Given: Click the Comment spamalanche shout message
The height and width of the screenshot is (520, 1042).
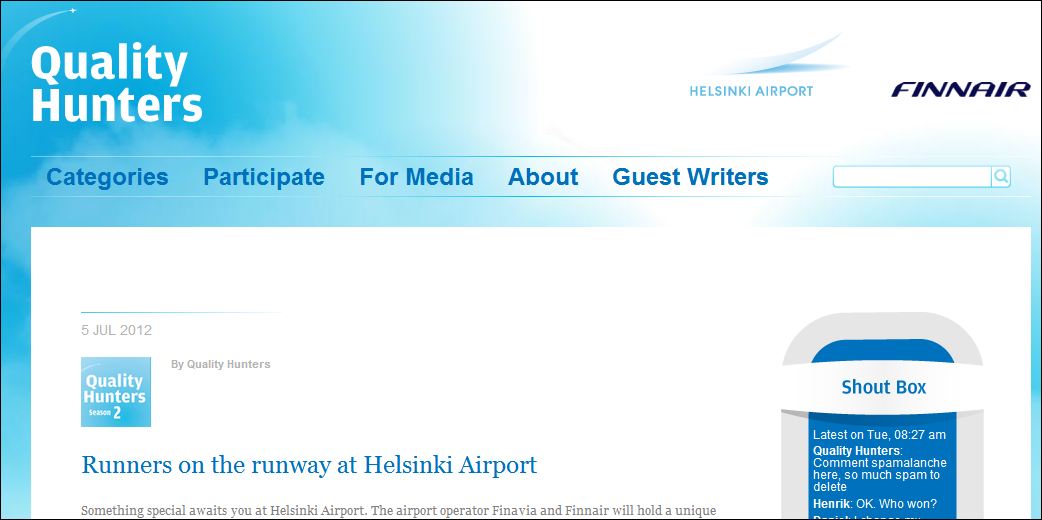Looking at the screenshot, I should tap(879, 475).
